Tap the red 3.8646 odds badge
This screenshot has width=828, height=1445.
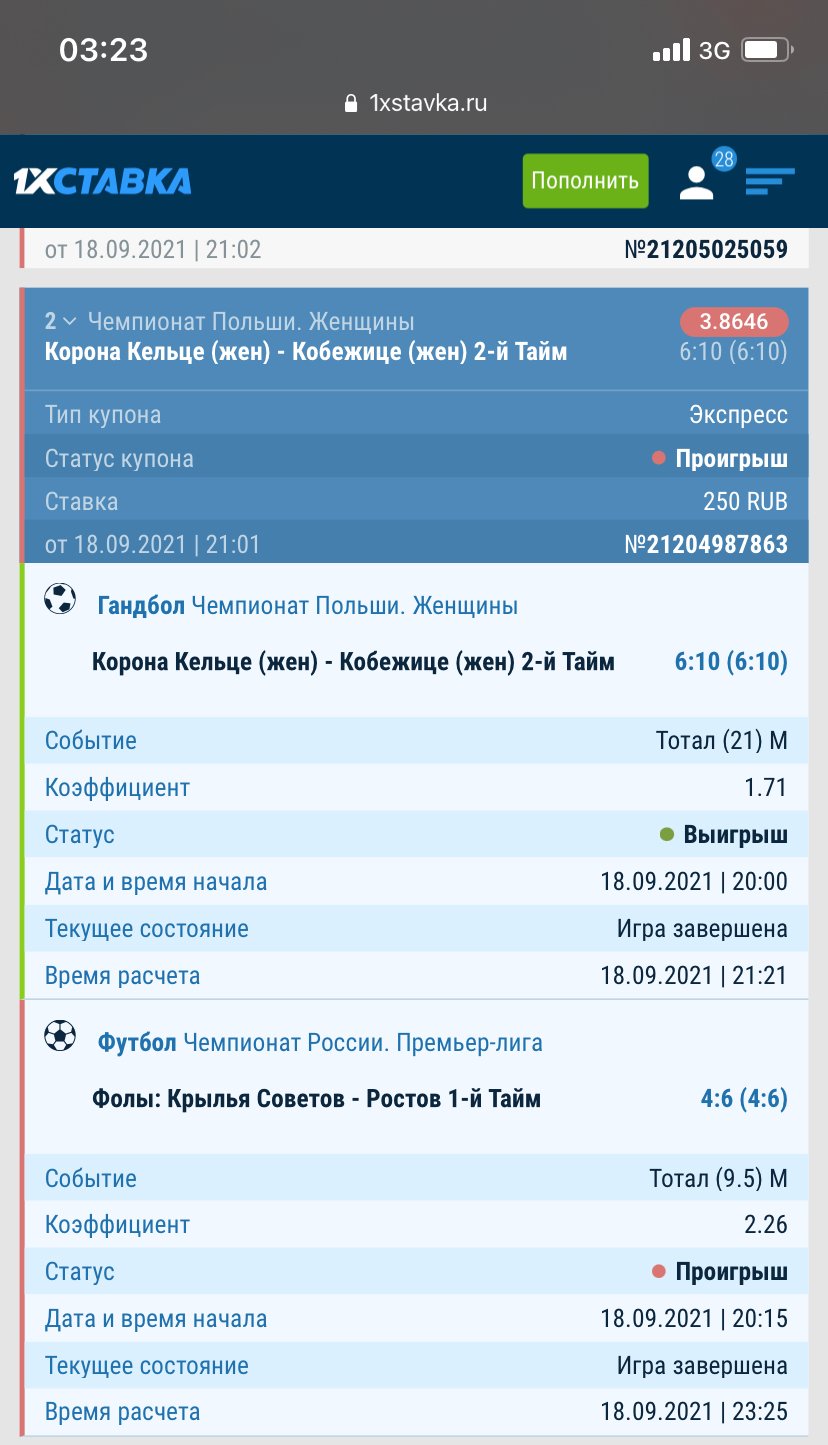click(x=734, y=321)
